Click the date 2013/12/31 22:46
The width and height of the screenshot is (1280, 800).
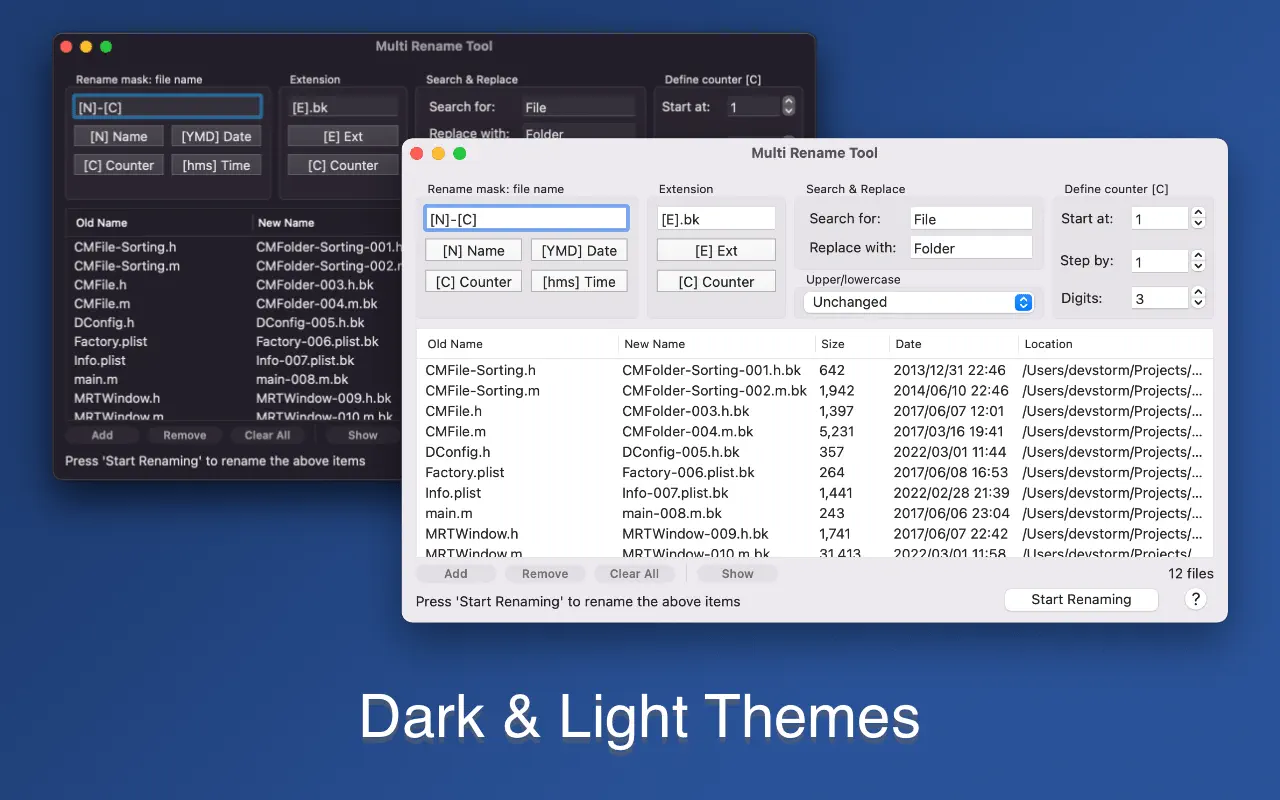click(950, 370)
